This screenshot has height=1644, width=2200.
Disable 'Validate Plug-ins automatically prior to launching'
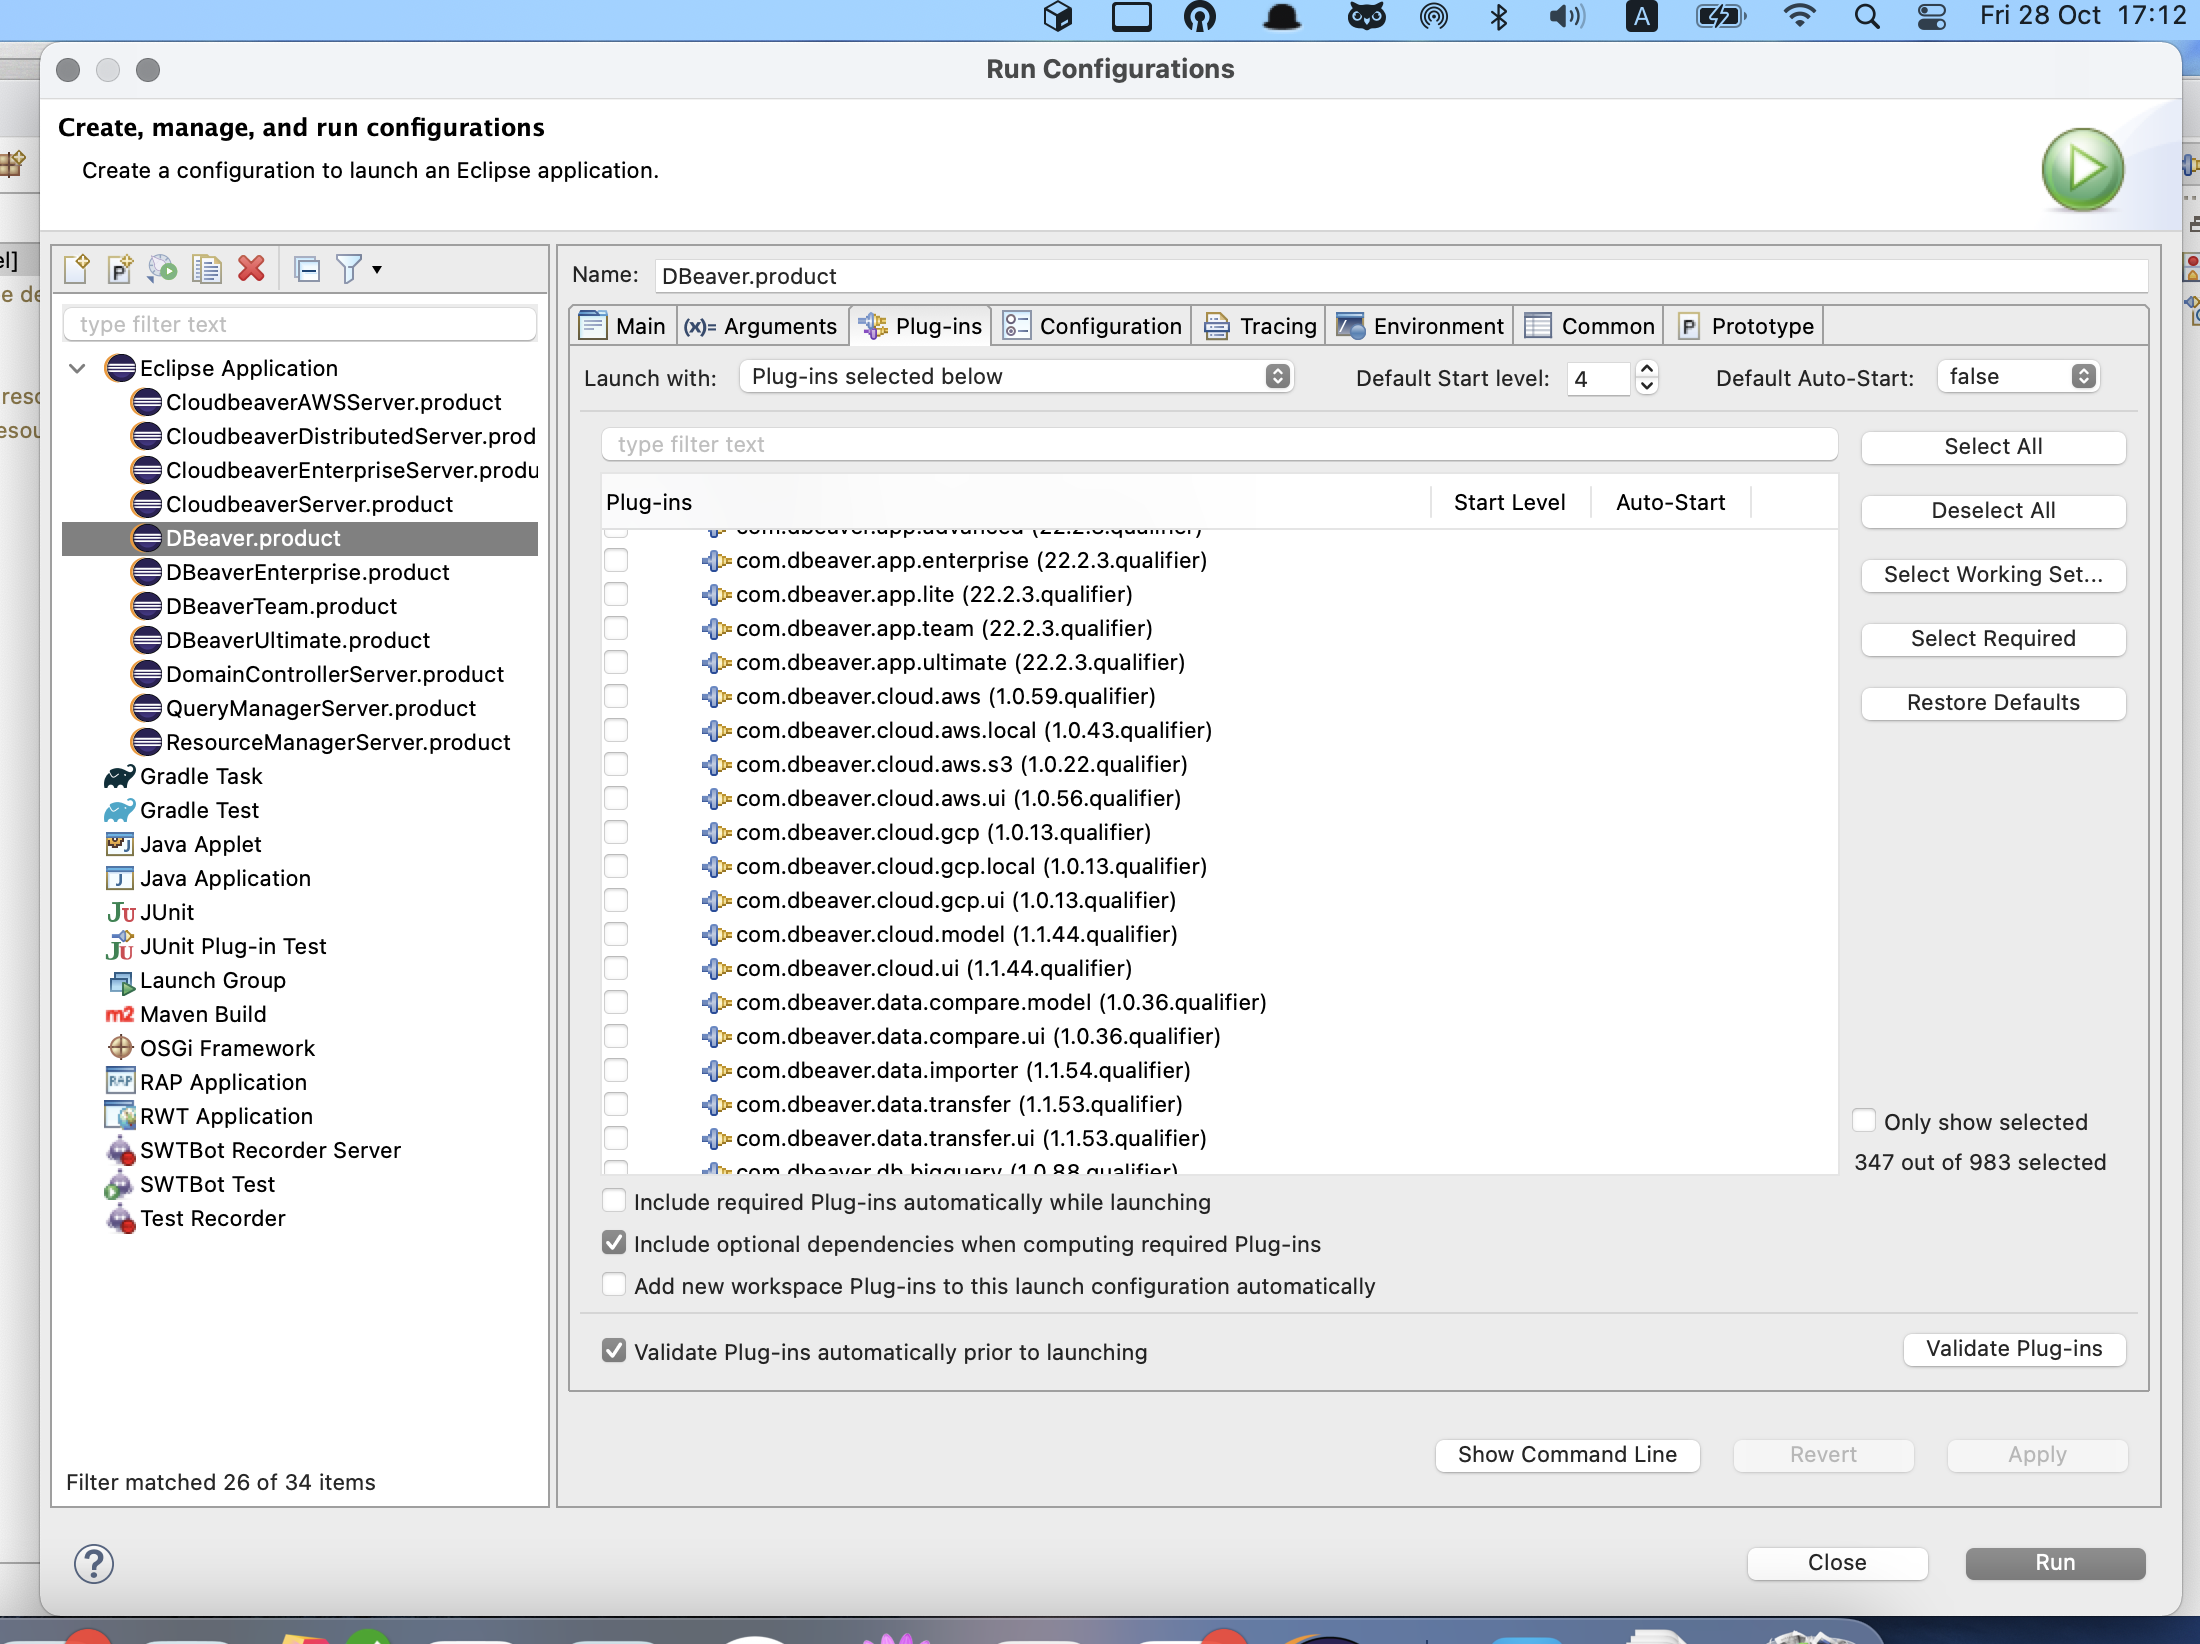(613, 1351)
